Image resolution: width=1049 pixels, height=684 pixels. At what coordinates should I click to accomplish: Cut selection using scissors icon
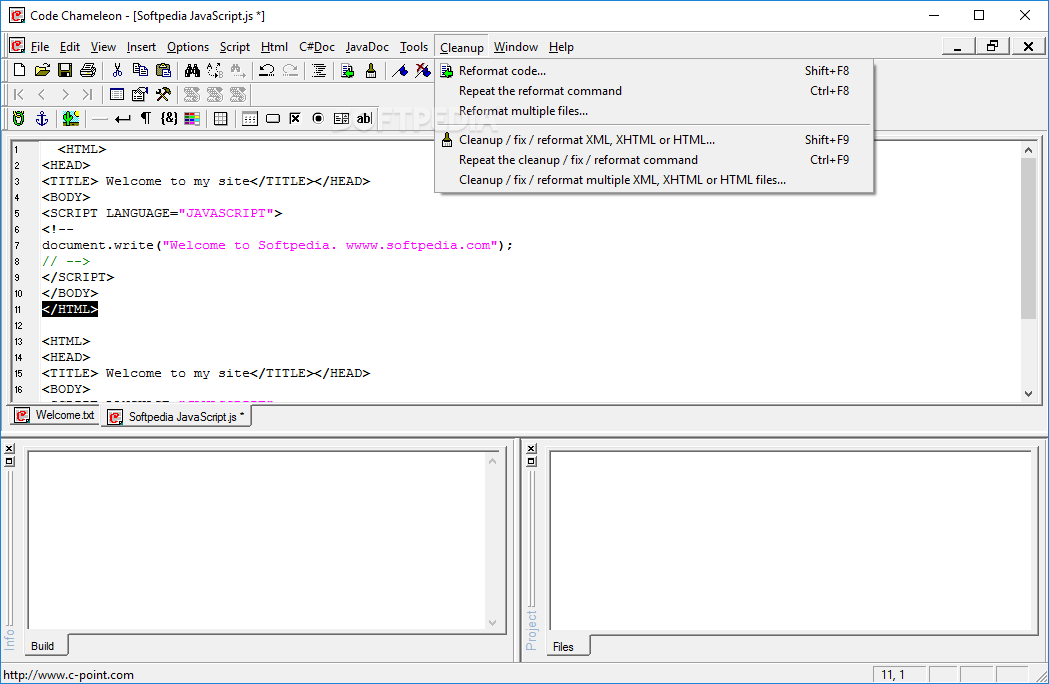[x=118, y=70]
